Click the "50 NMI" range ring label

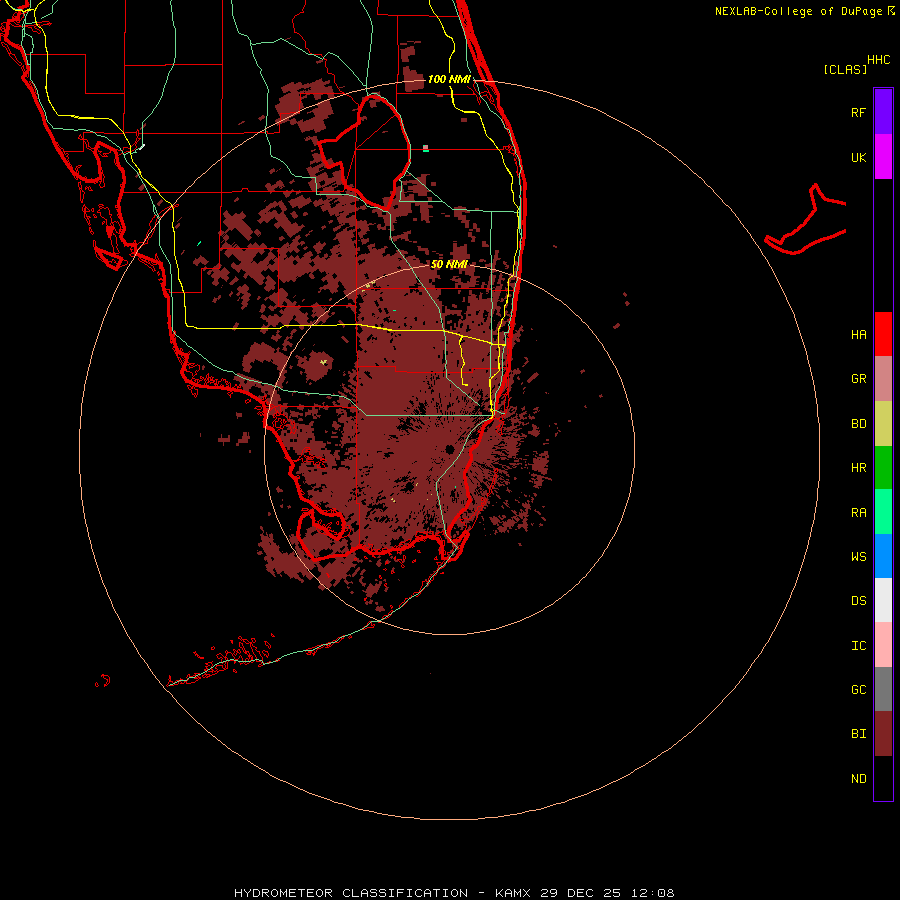449,265
